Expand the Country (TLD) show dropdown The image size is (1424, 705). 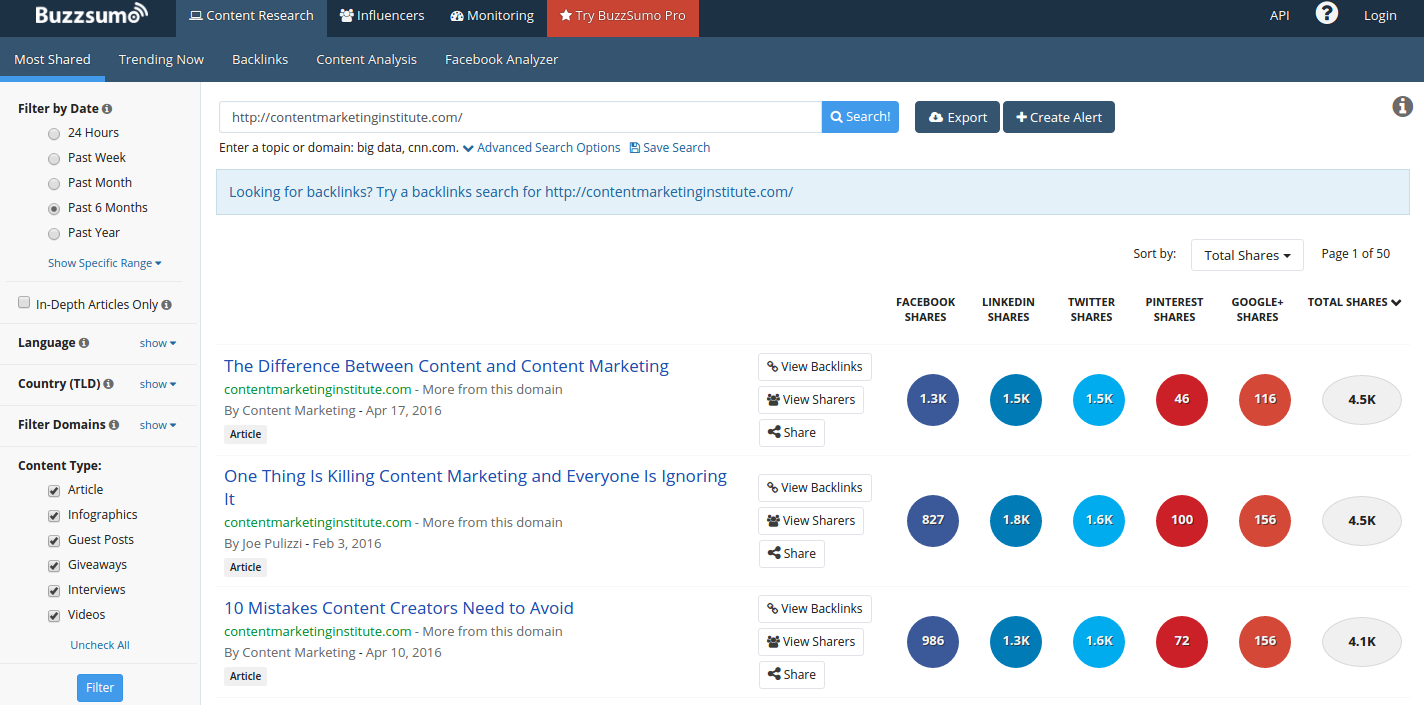[158, 384]
